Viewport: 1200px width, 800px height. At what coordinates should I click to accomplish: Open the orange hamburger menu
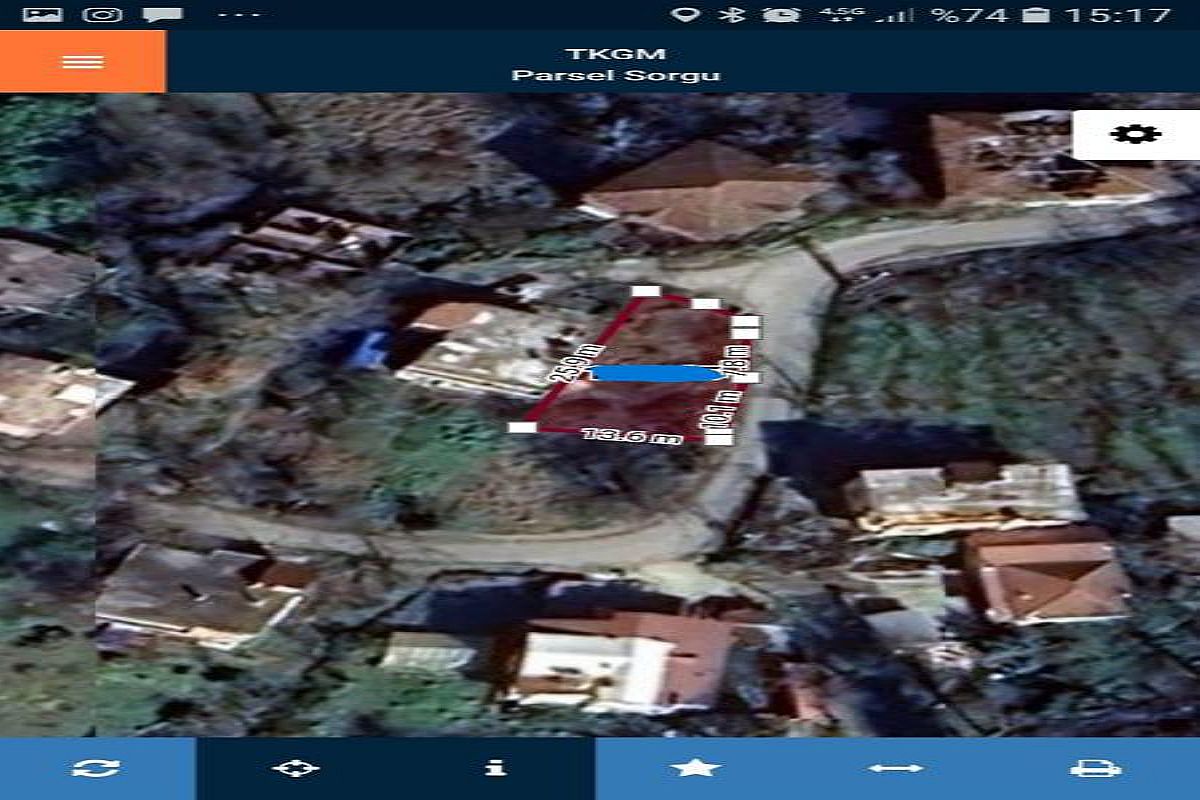tap(83, 62)
